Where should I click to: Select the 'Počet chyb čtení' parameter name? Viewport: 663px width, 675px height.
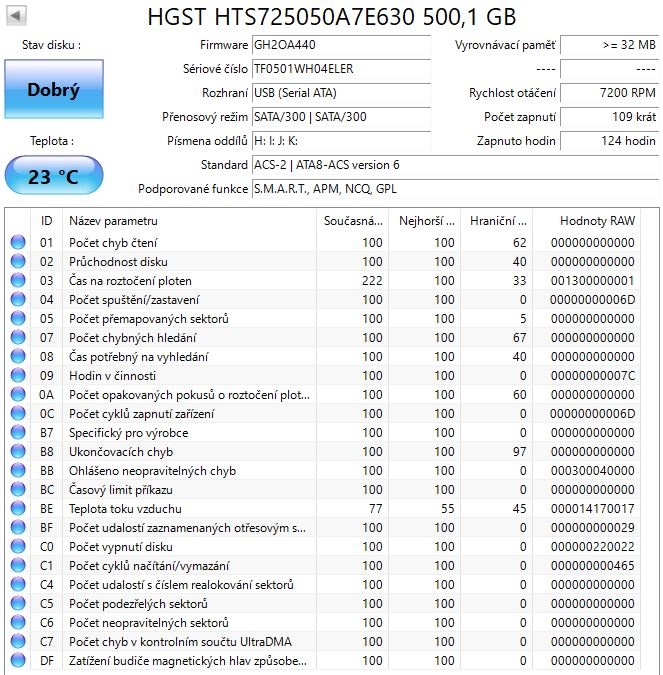pos(113,243)
